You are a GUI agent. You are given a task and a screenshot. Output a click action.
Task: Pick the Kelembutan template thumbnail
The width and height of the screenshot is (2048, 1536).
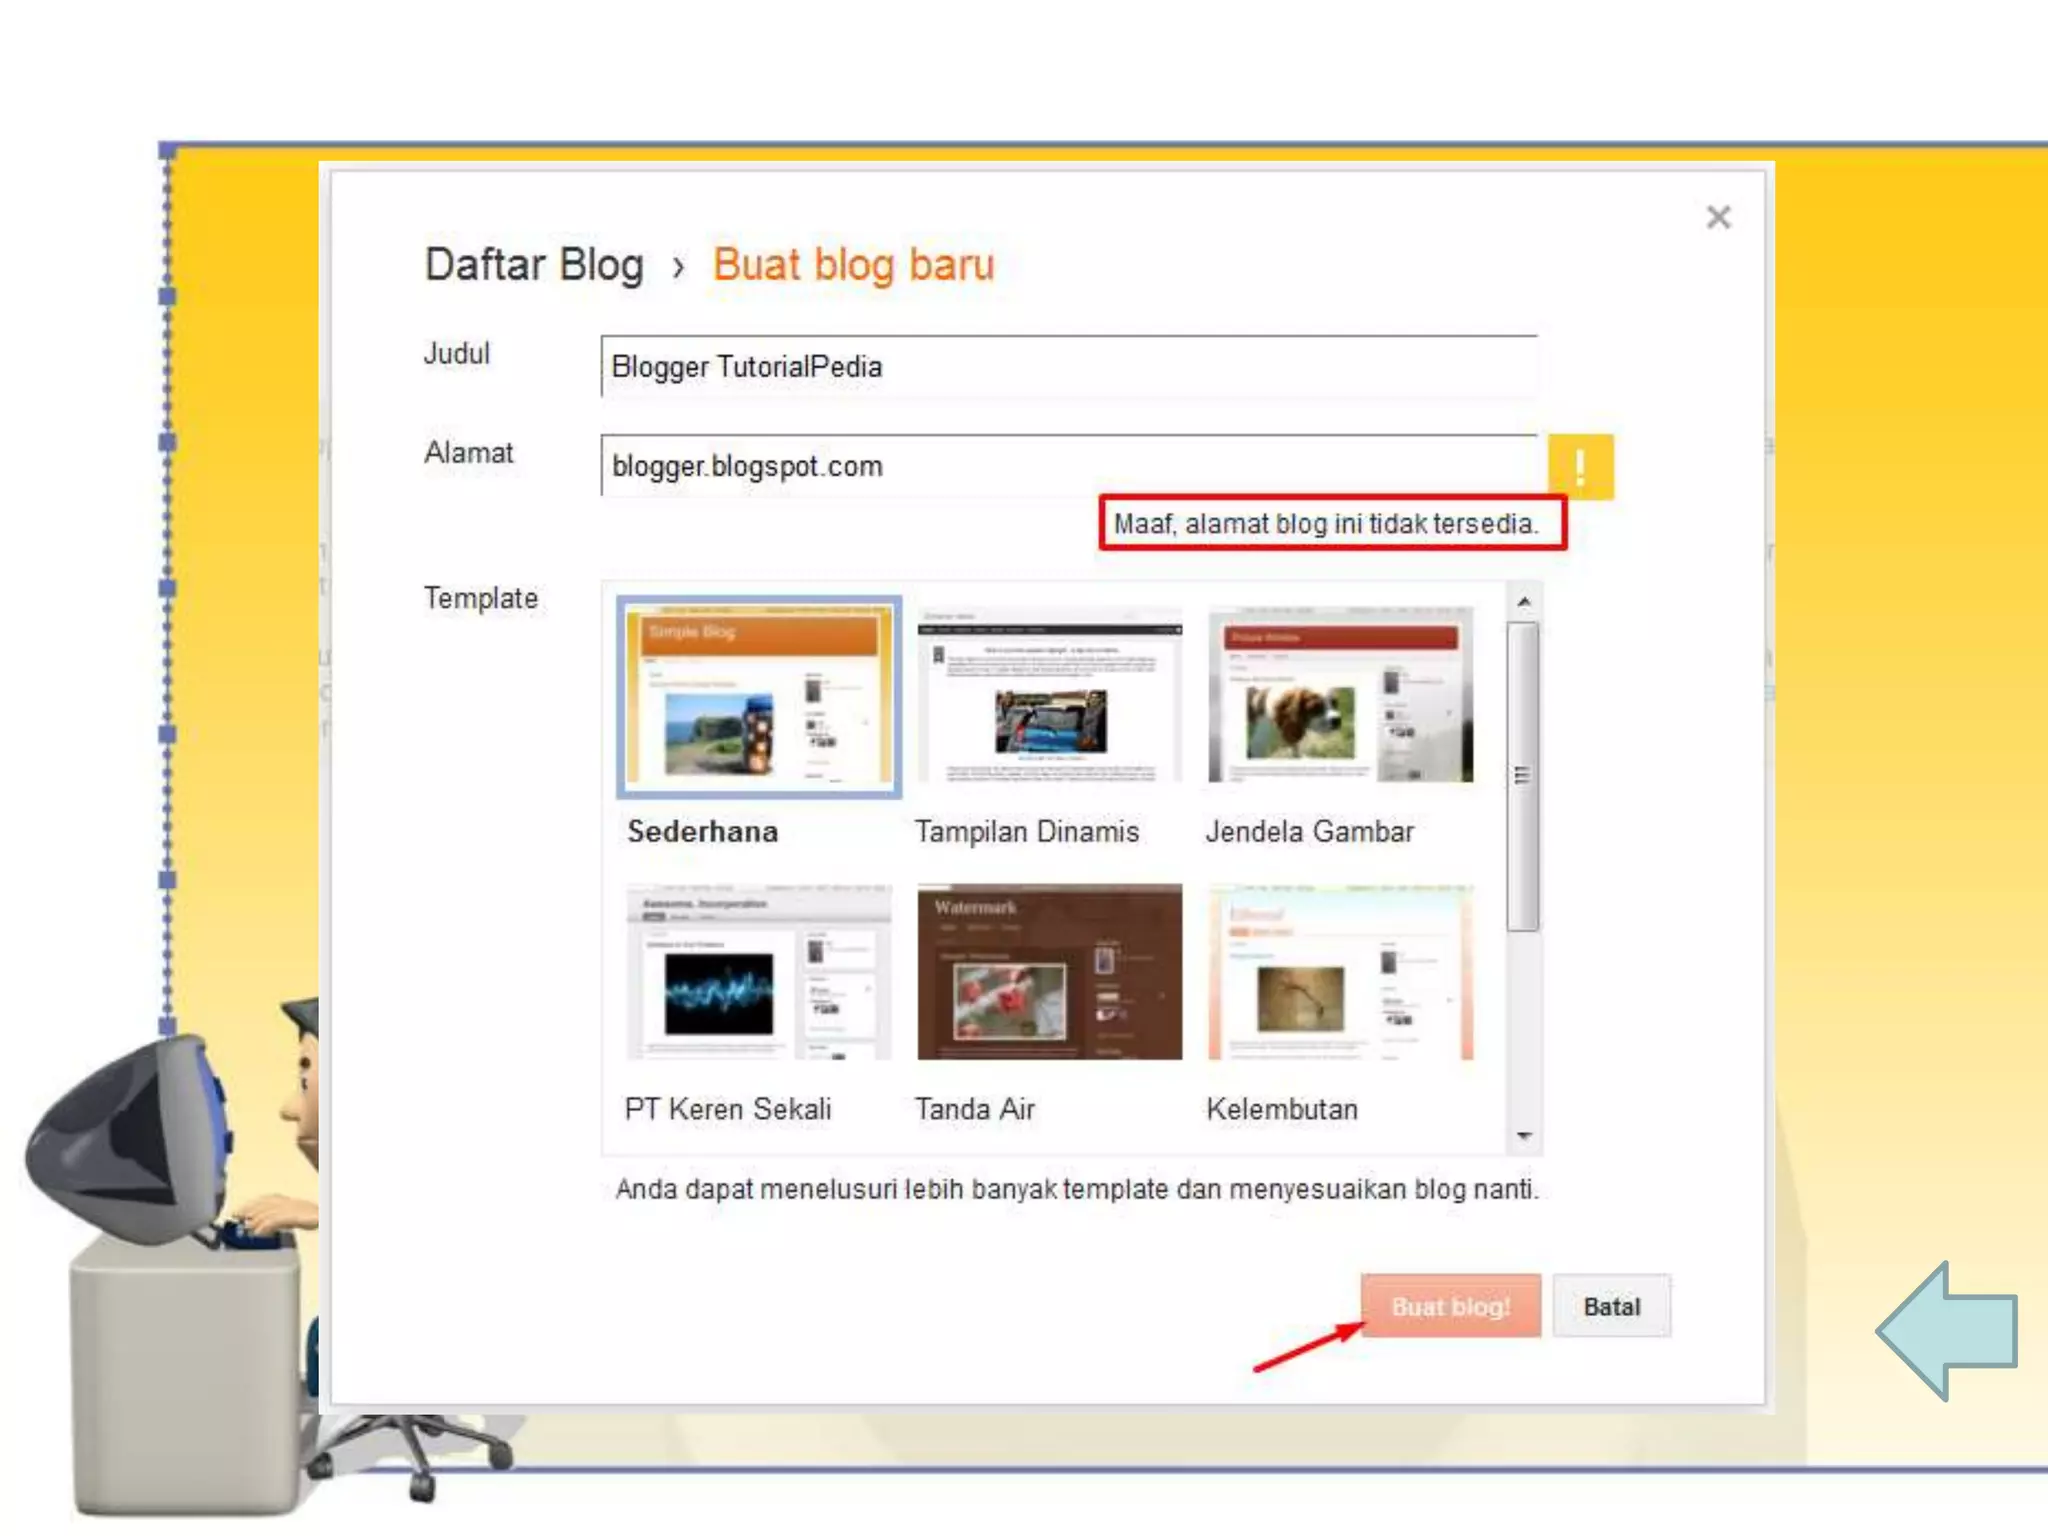click(1340, 972)
